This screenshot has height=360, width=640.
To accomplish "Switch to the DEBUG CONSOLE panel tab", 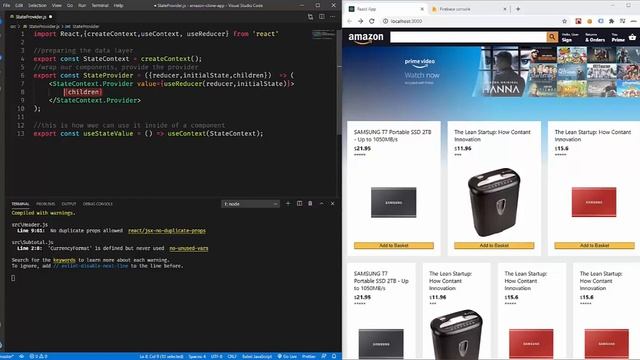I will (98, 204).
